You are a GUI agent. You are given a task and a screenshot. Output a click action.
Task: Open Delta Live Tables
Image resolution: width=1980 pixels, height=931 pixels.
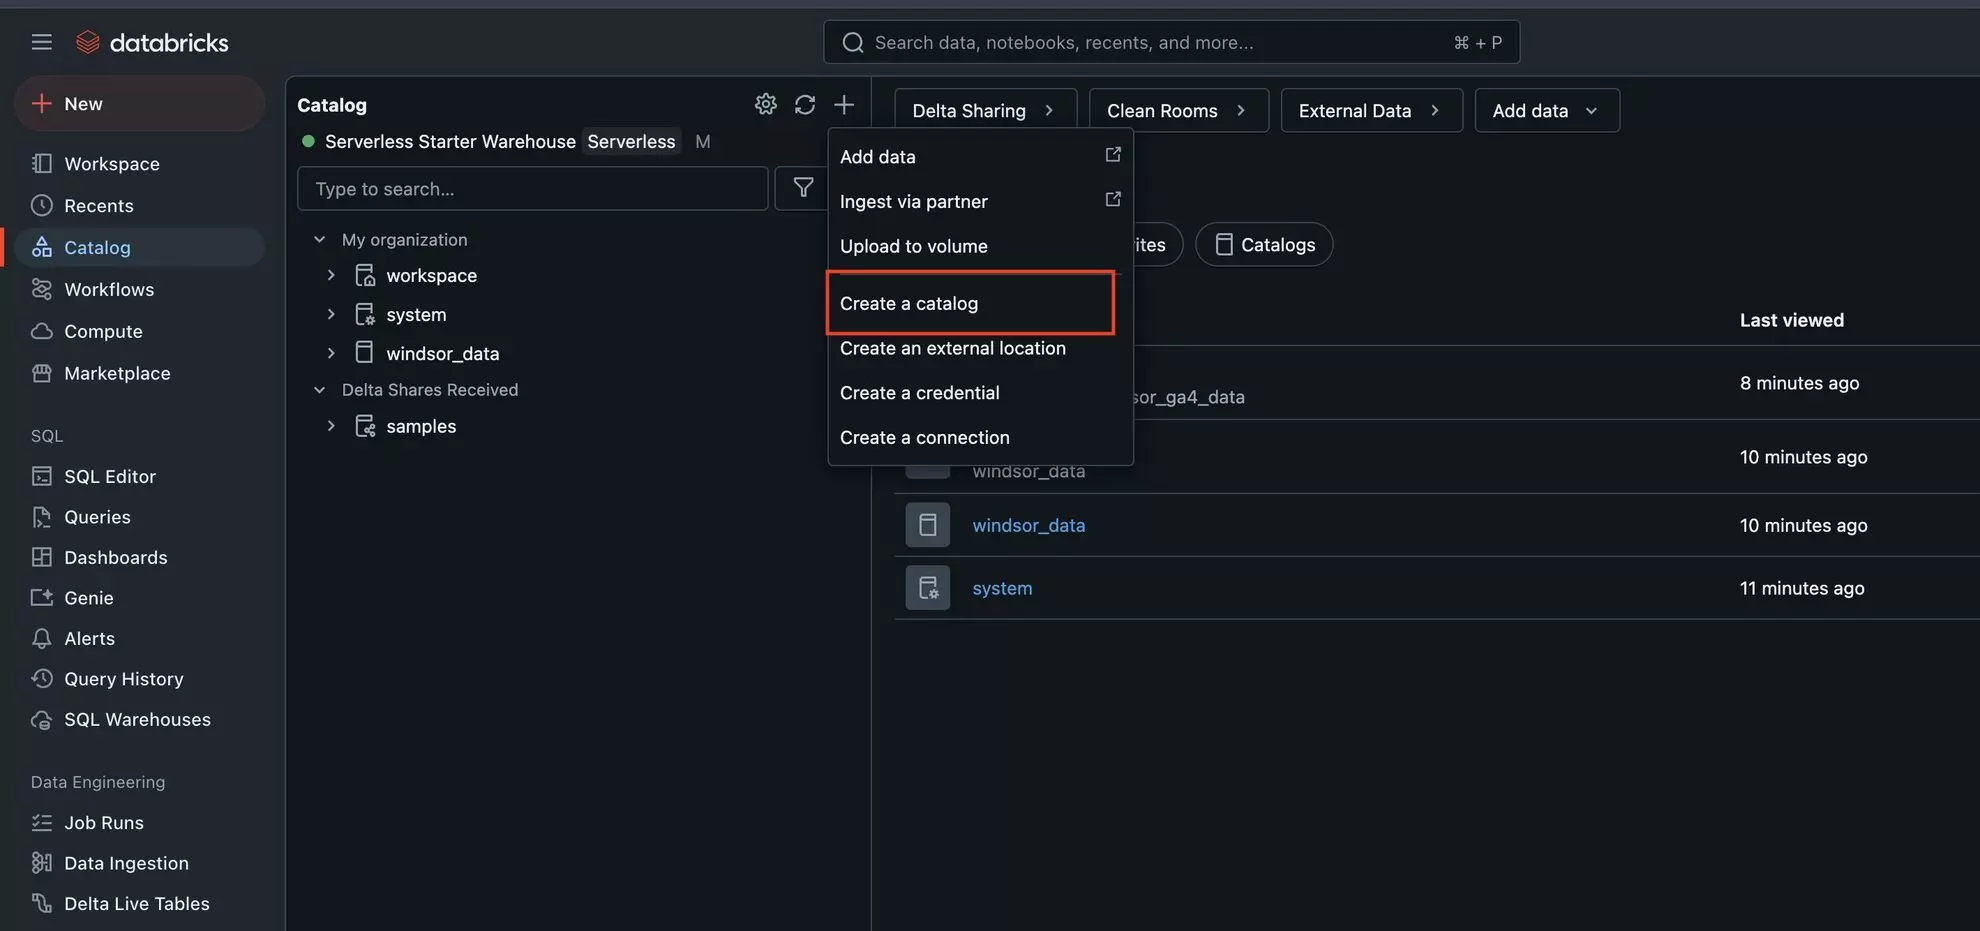click(137, 903)
